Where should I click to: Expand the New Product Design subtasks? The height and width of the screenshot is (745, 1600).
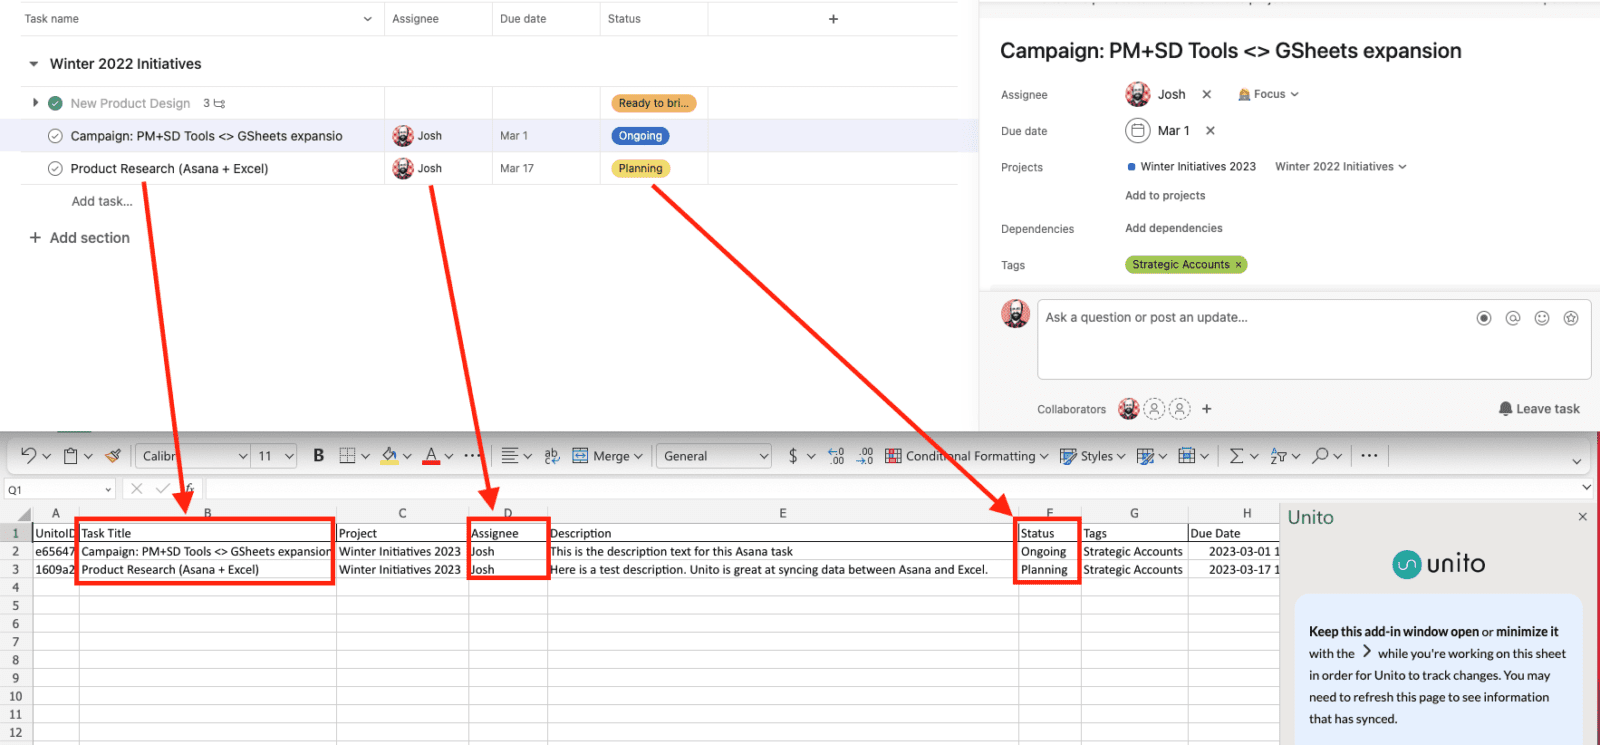point(35,103)
